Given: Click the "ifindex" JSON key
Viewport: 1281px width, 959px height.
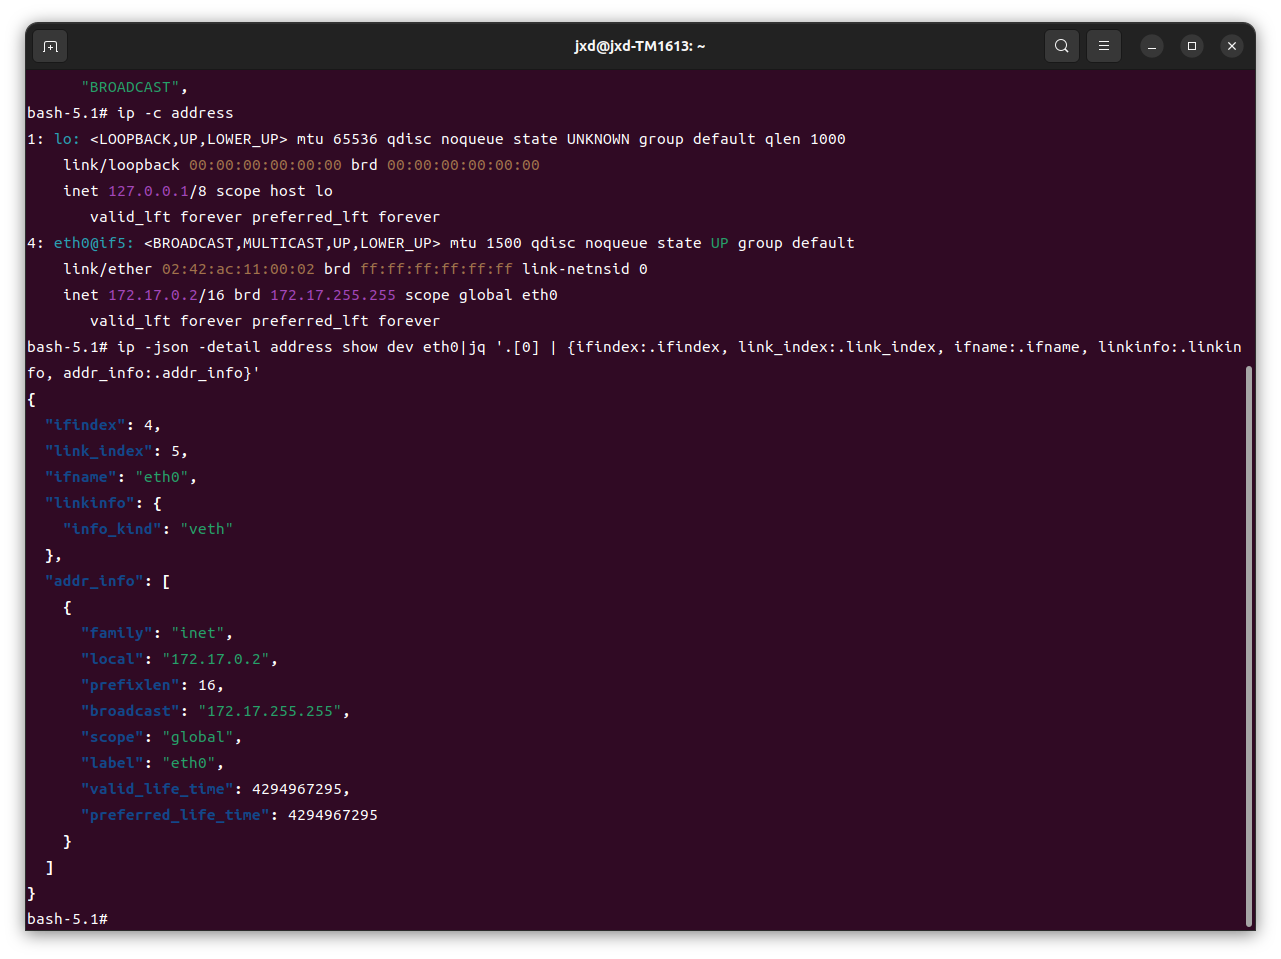Looking at the screenshot, I should (85, 425).
